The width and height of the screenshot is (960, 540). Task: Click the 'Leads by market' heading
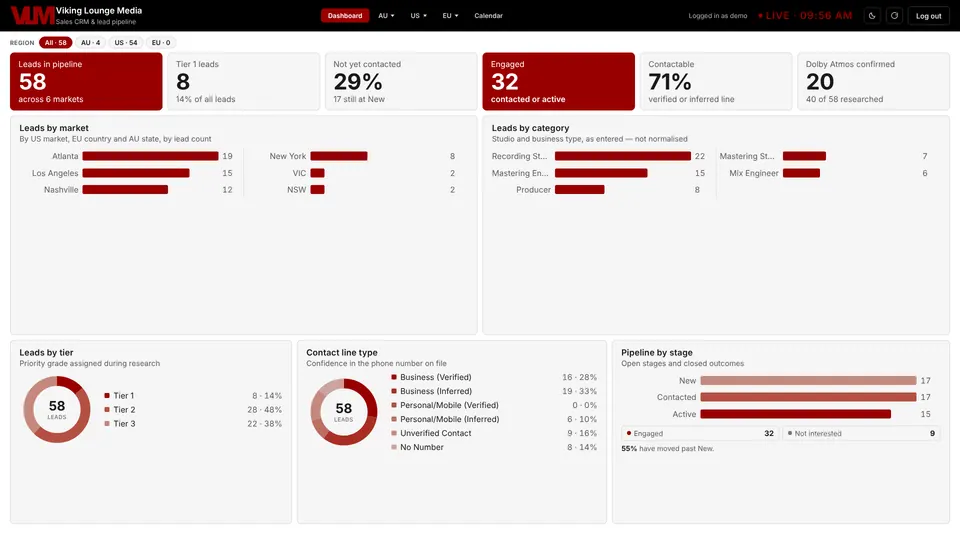click(x=54, y=128)
